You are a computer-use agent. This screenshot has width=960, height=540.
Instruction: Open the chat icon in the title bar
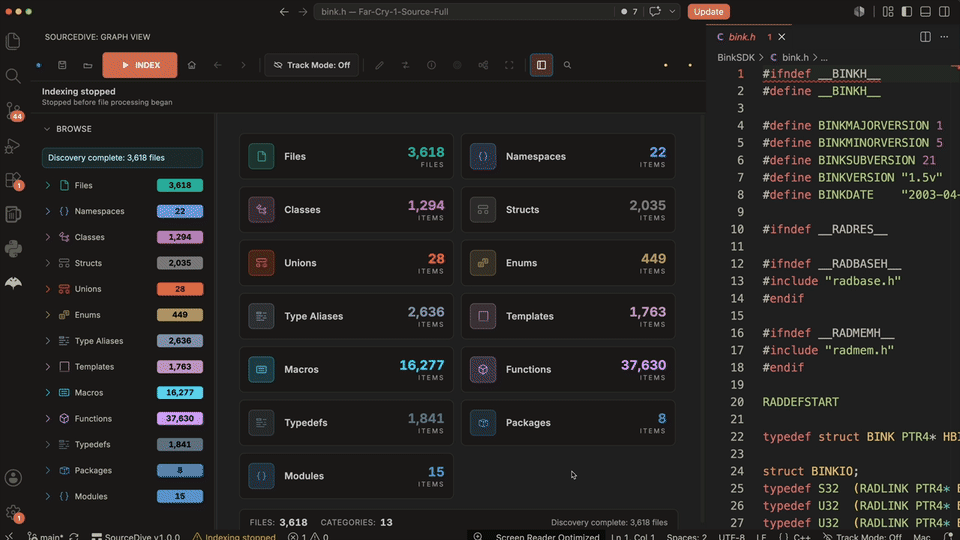(x=655, y=12)
